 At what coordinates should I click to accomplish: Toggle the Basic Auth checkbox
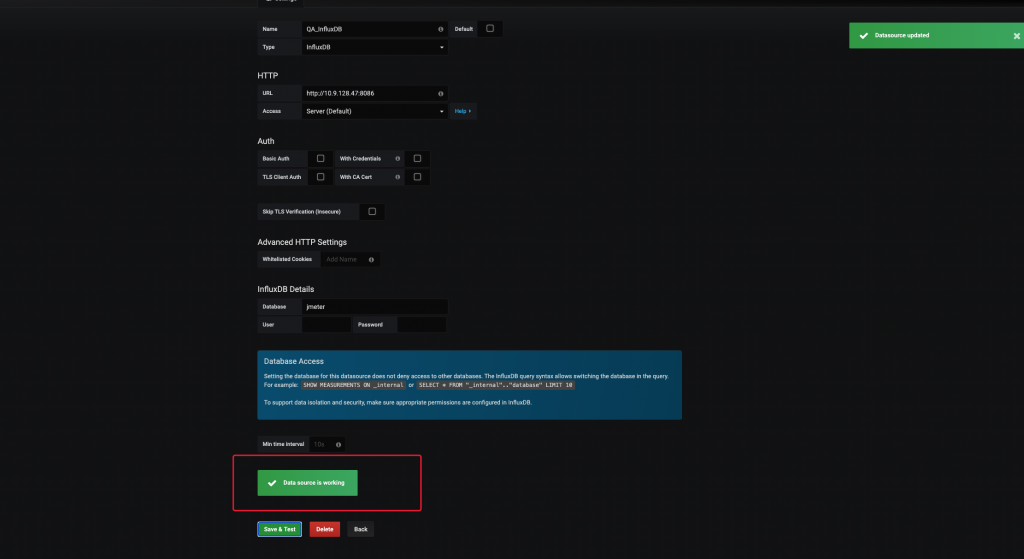[x=320, y=158]
